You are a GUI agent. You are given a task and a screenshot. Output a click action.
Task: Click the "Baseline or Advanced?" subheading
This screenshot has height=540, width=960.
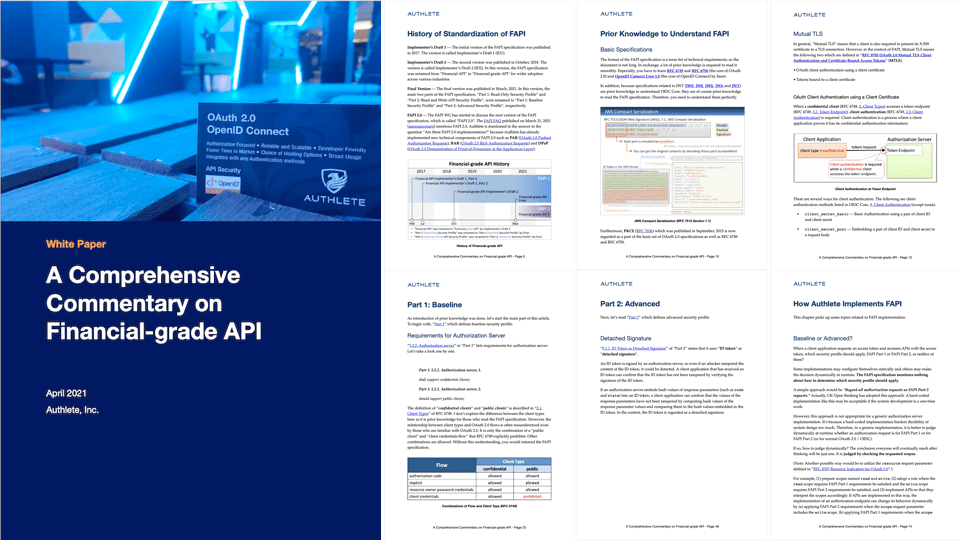pyautogui.click(x=823, y=338)
